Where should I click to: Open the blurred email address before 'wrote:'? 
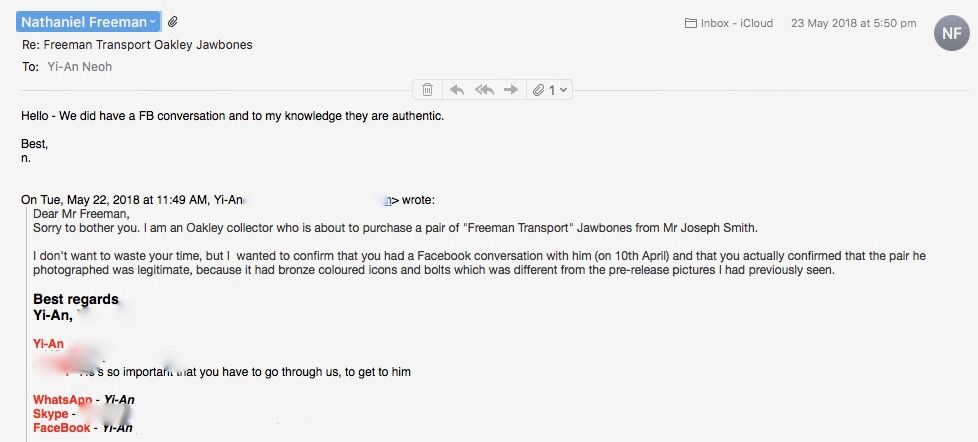(320, 200)
